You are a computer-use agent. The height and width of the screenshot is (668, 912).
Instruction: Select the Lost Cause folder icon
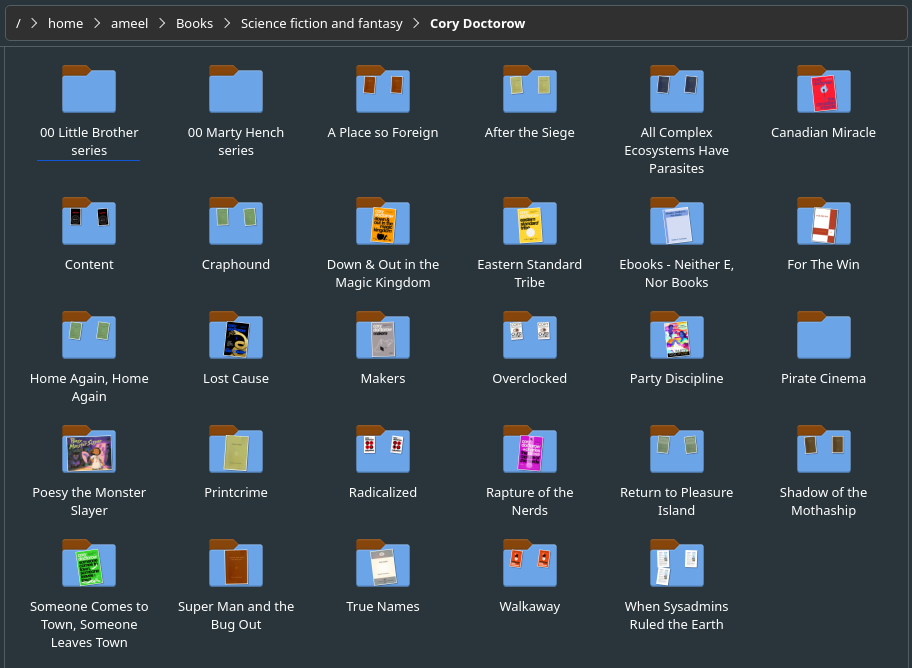click(x=236, y=335)
